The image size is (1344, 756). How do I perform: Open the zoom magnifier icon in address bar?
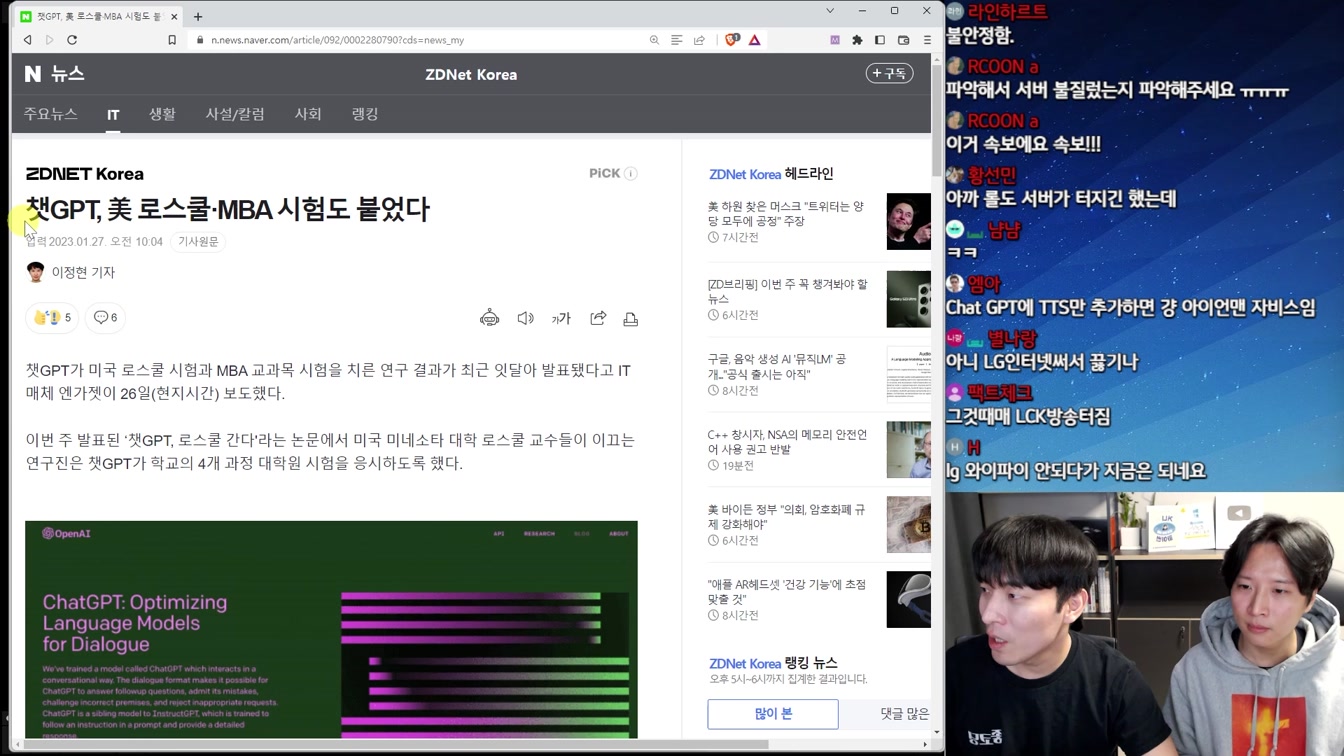pyautogui.click(x=654, y=40)
